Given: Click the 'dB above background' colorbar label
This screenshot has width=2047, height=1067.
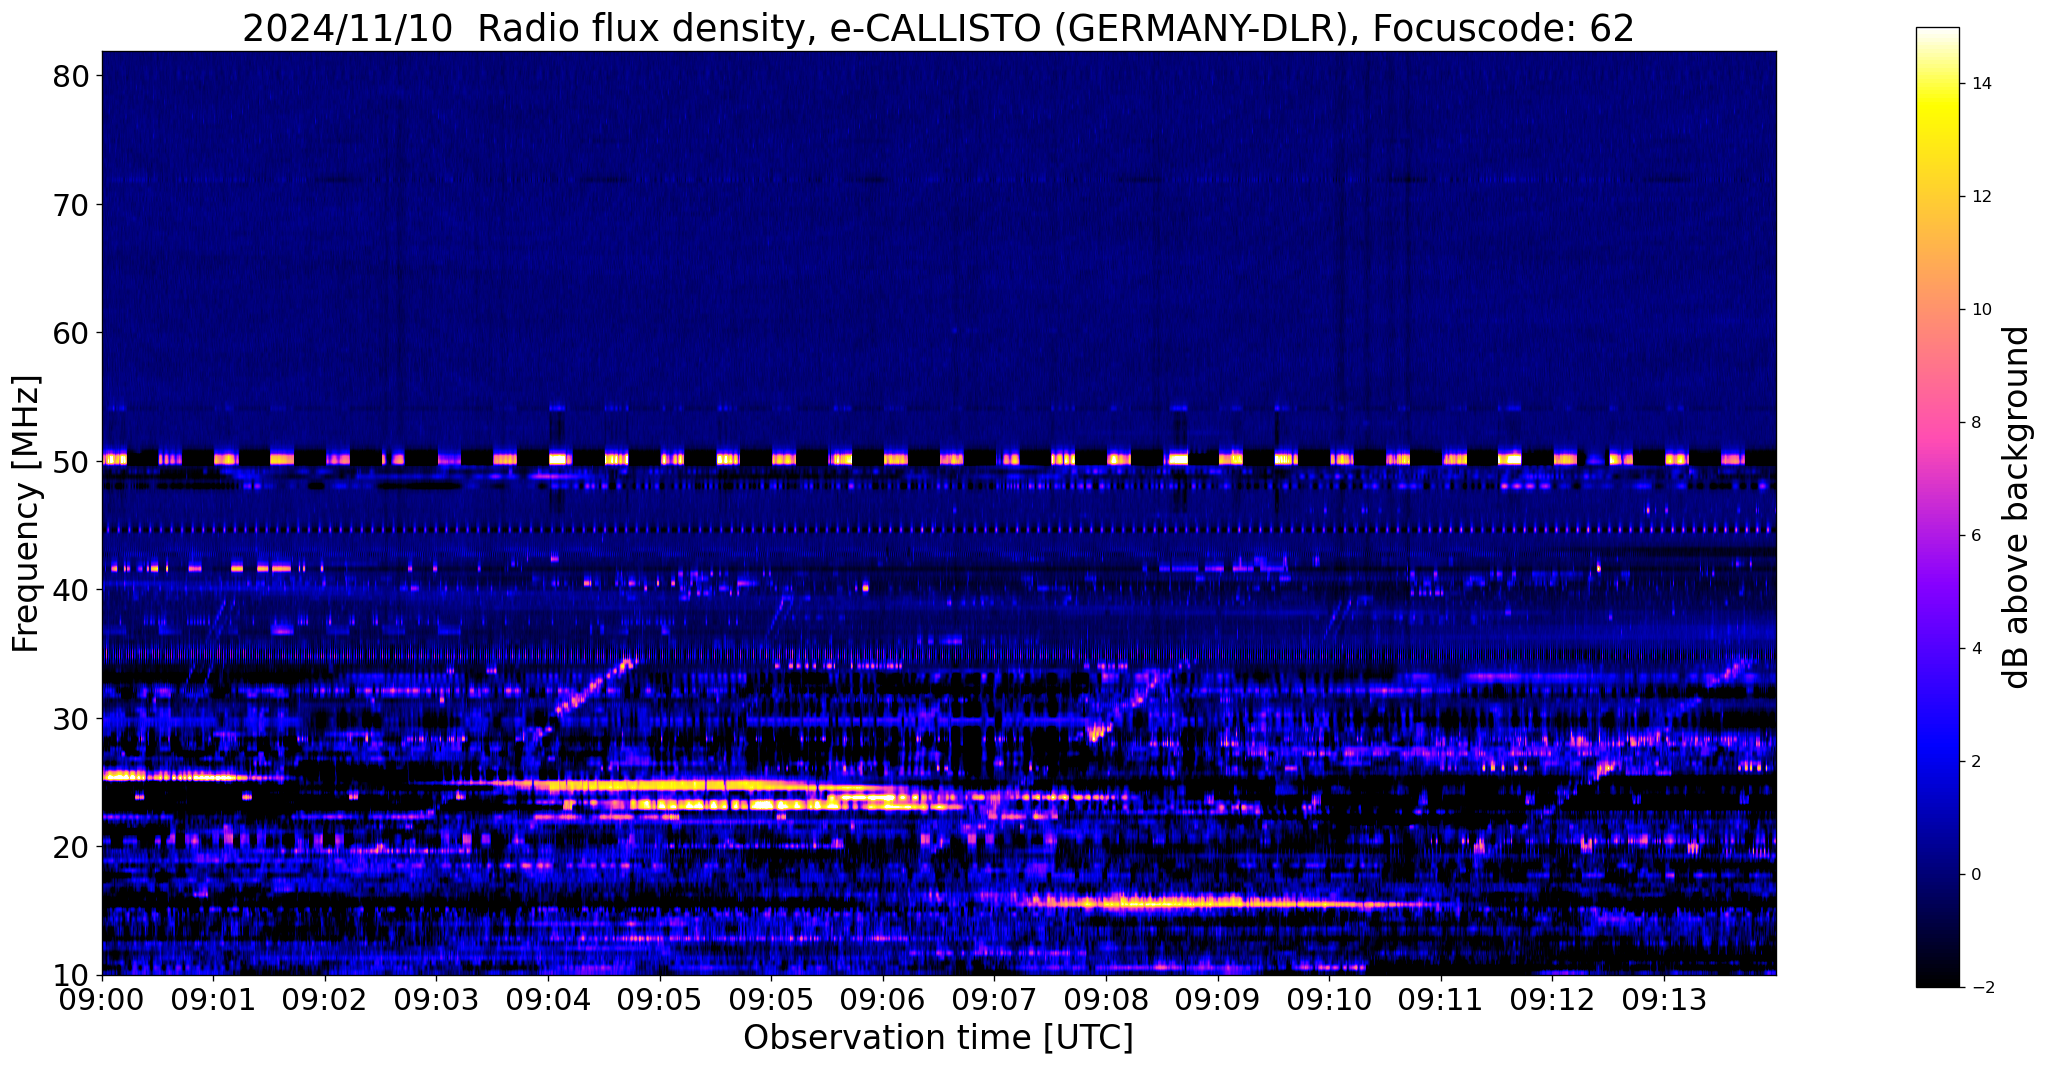Looking at the screenshot, I should point(2017,507).
